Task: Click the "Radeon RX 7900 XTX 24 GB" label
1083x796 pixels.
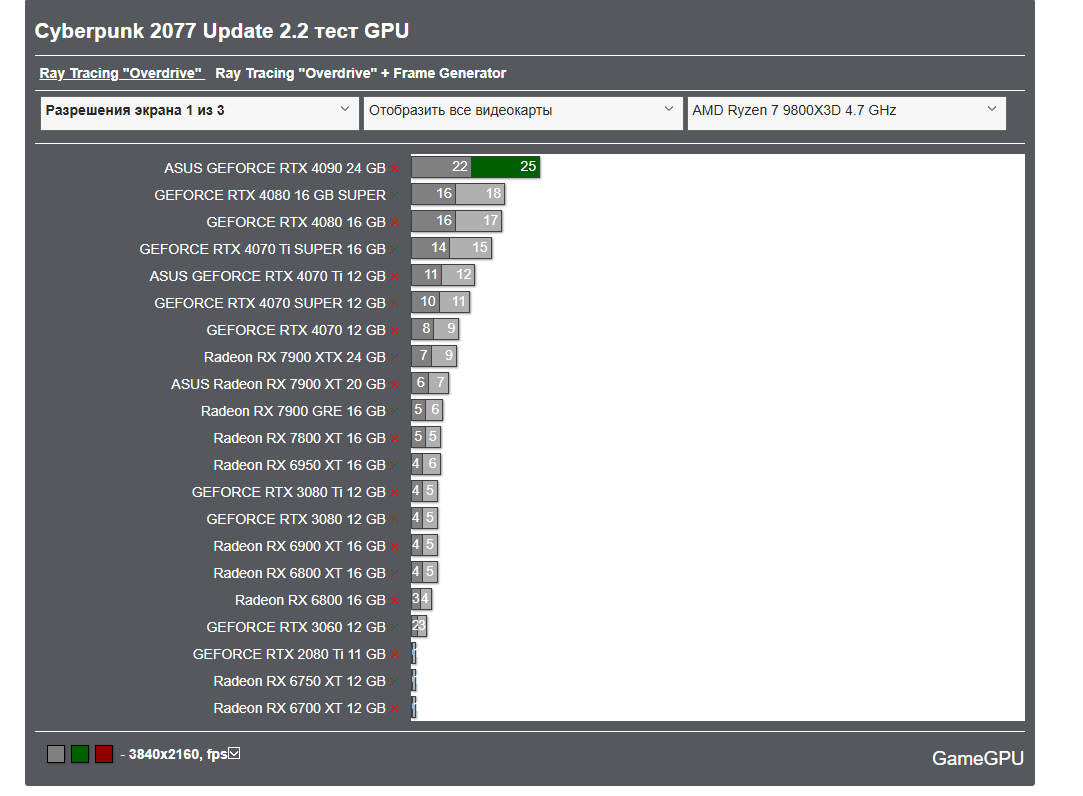Action: tap(295, 357)
